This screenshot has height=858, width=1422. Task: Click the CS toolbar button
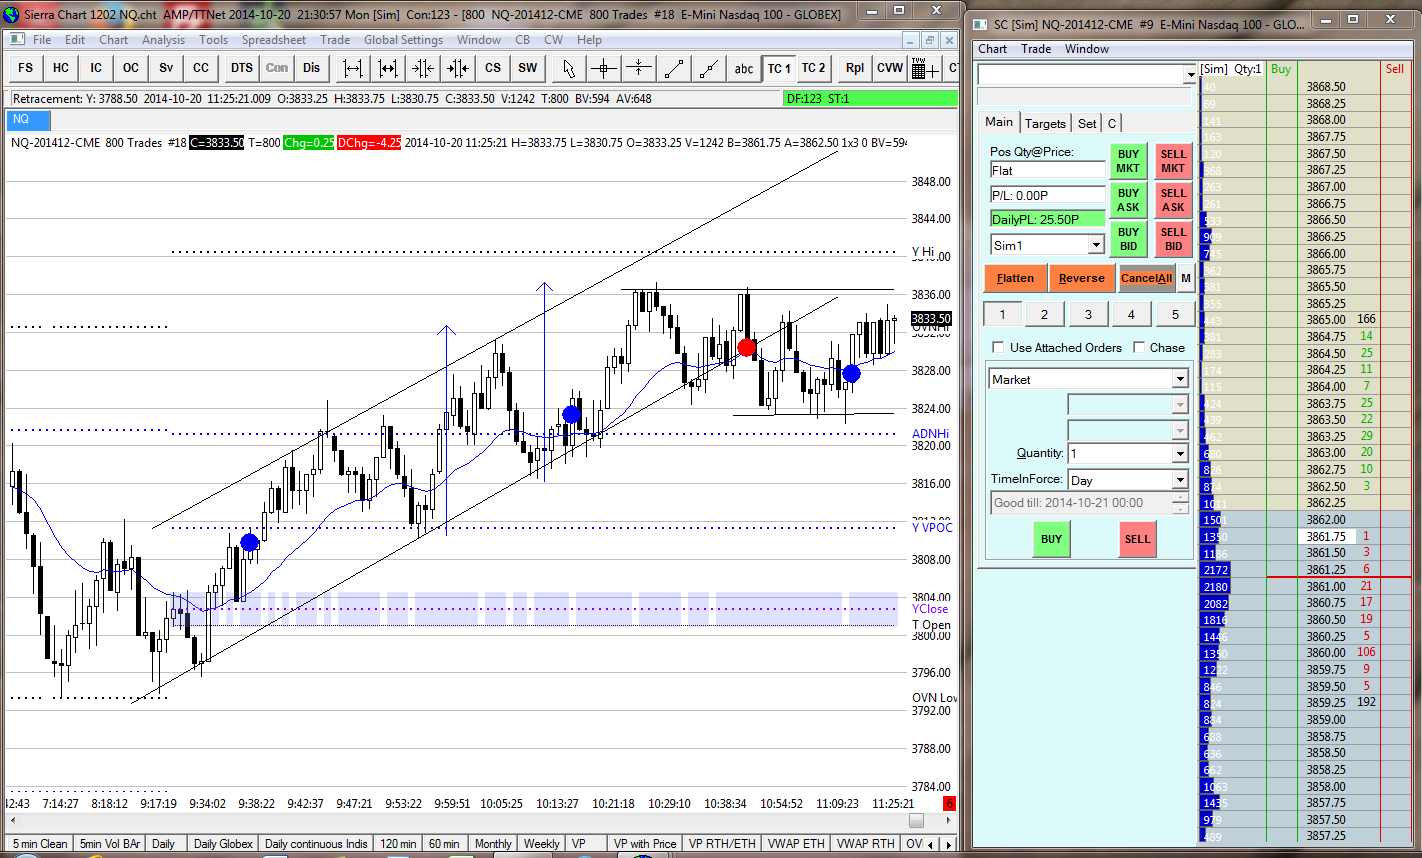[493, 68]
